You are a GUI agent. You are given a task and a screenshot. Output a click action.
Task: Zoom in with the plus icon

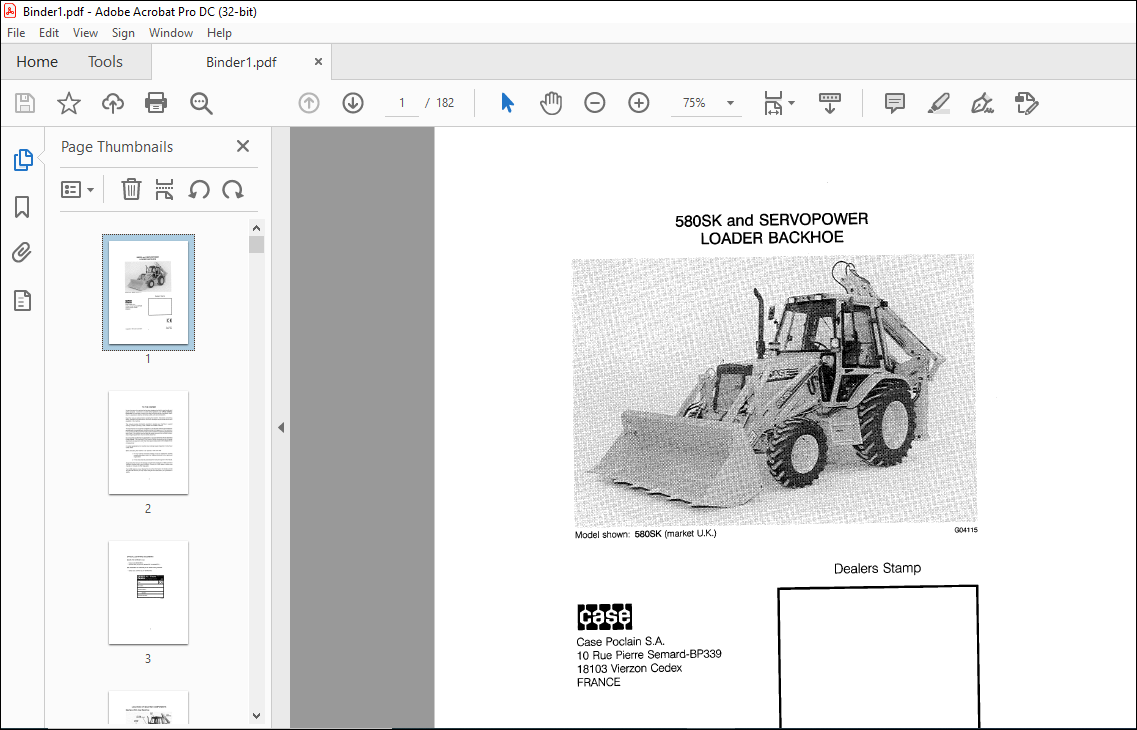639,103
